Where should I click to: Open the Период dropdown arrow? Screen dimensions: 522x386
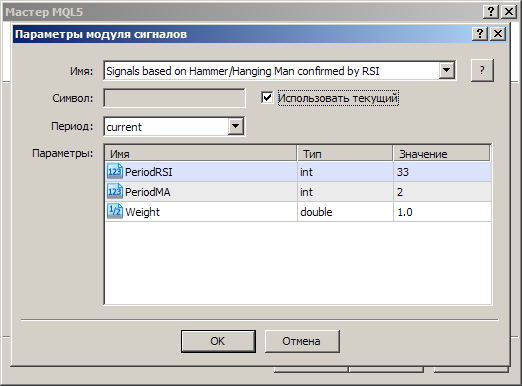[x=236, y=126]
